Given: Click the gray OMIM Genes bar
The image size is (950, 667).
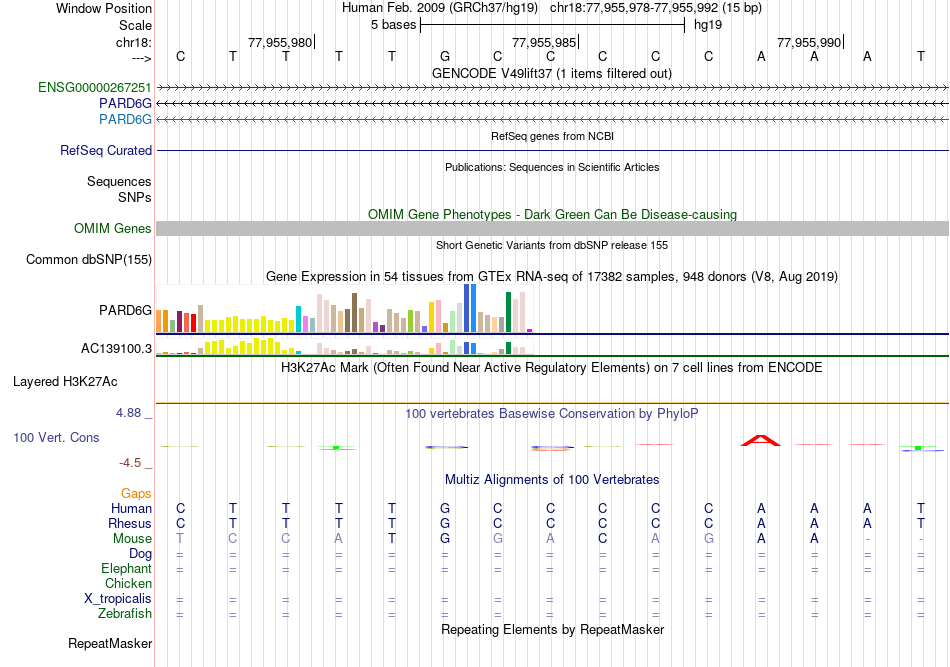Looking at the screenshot, I should pos(552,228).
